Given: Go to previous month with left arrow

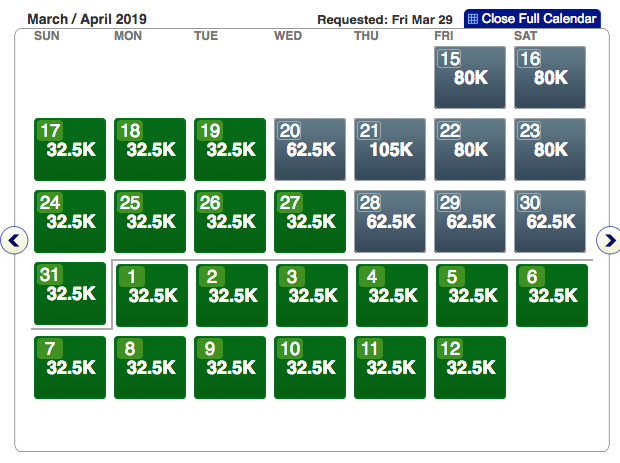Looking at the screenshot, I should click(x=14, y=240).
